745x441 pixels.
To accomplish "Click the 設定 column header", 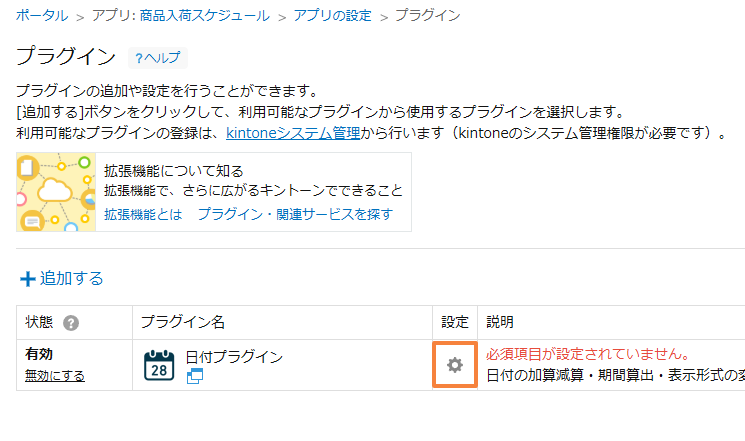I will coord(455,322).
